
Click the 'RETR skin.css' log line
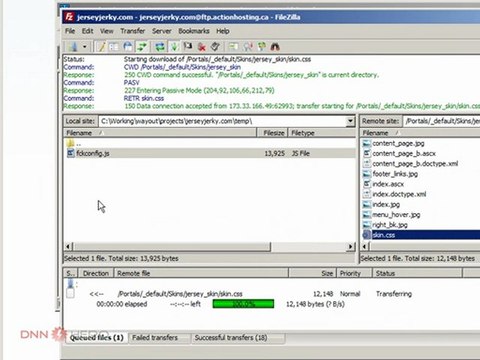[x=144, y=98]
